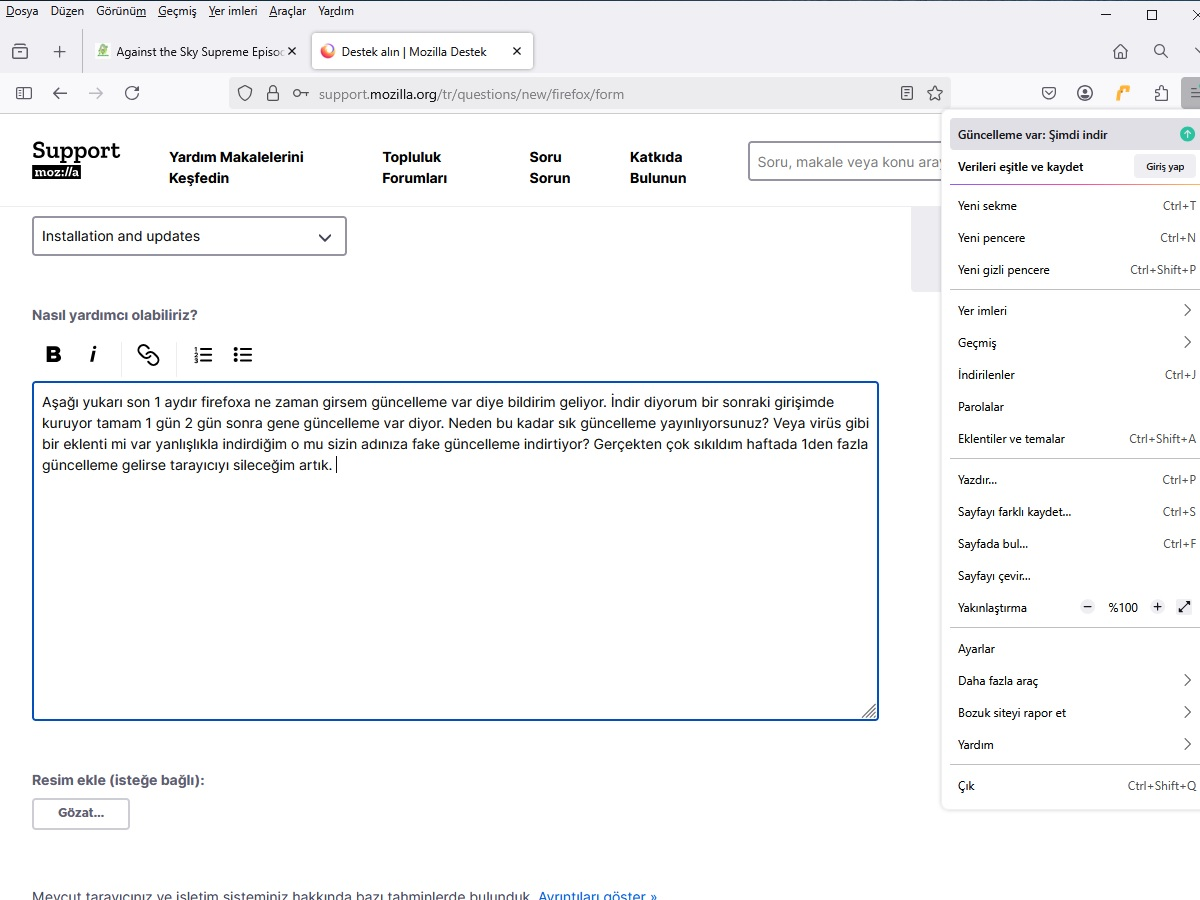The height and width of the screenshot is (900, 1200).
Task: Expand Bozuk siteyi rapor et submenu
Action: 1075,713
